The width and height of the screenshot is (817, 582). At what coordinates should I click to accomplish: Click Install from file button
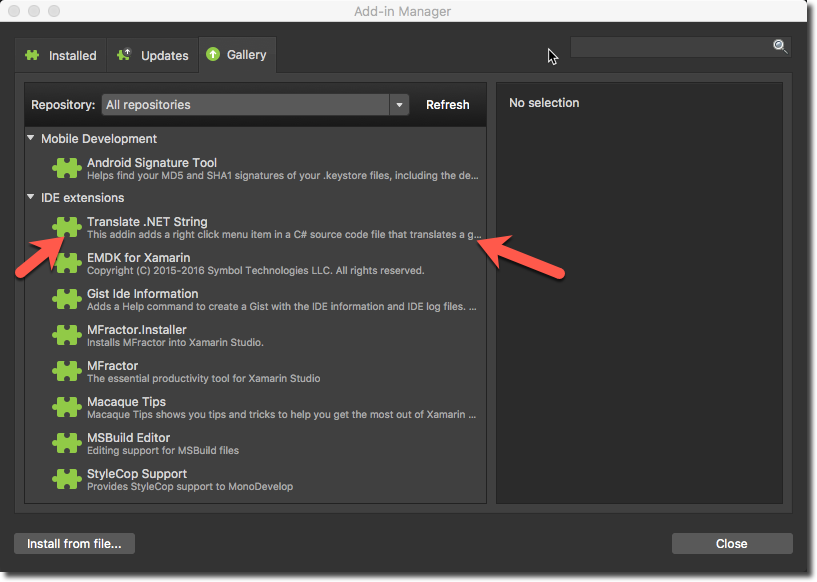coord(74,543)
